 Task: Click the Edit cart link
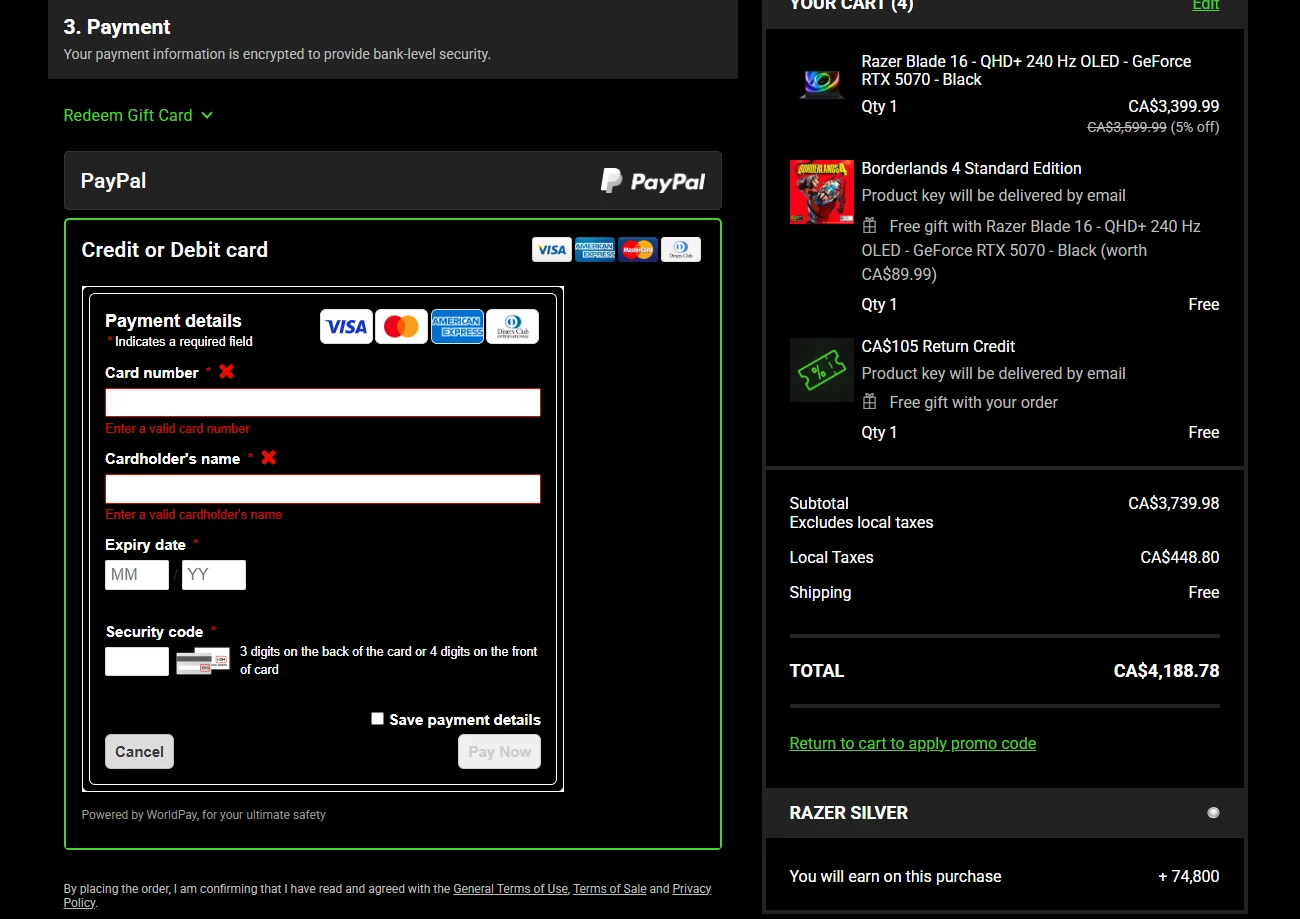(x=1206, y=5)
